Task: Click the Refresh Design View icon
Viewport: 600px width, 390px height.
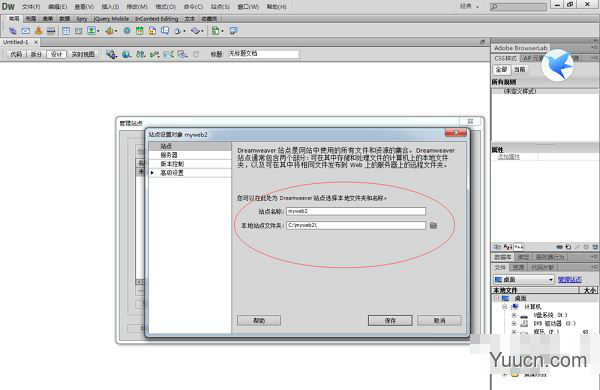Action: [196, 55]
